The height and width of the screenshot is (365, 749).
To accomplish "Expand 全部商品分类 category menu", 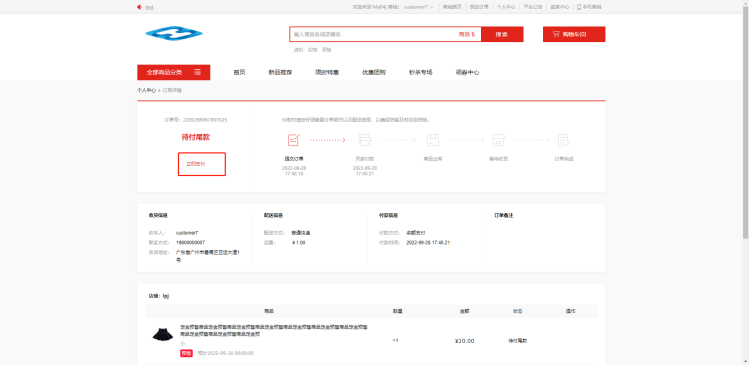I will (173, 72).
